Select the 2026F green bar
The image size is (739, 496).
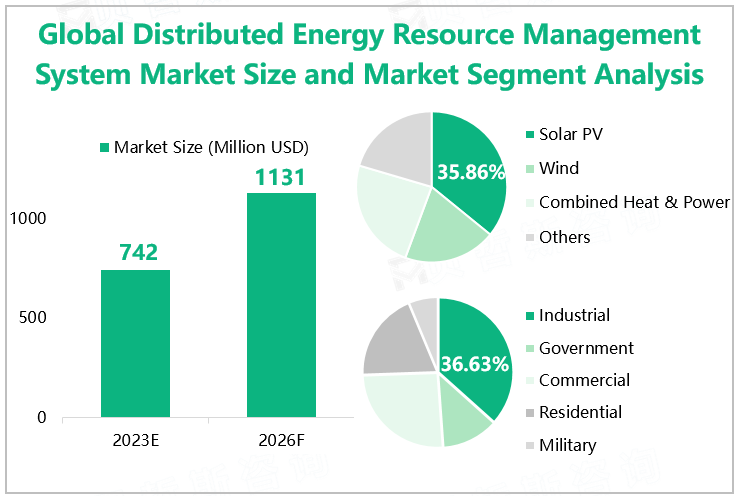pyautogui.click(x=281, y=305)
